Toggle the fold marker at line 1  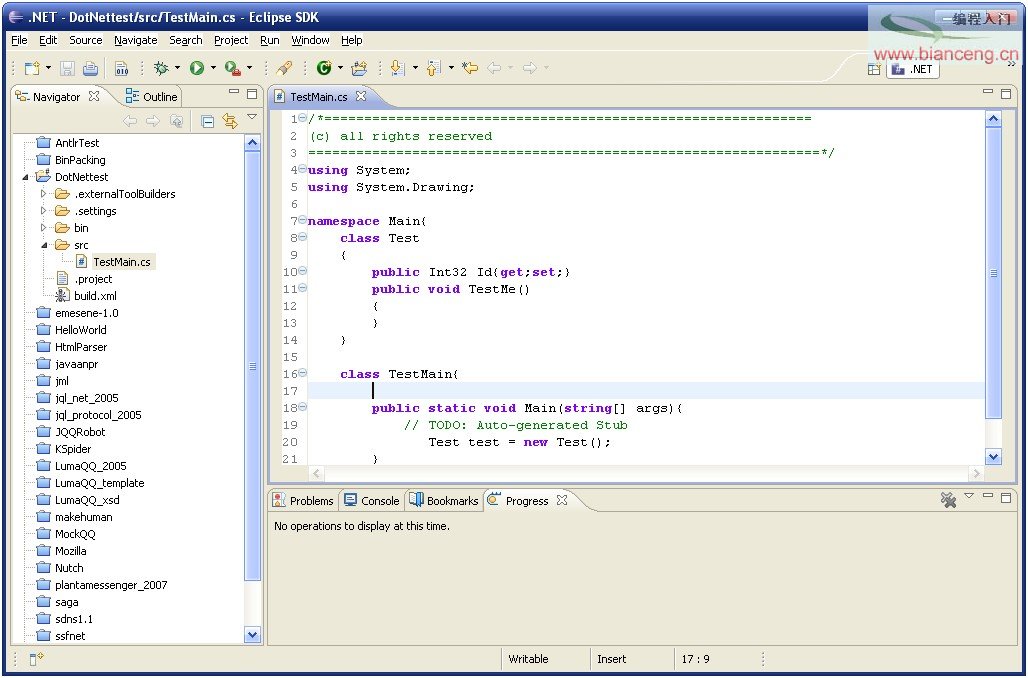pos(302,118)
